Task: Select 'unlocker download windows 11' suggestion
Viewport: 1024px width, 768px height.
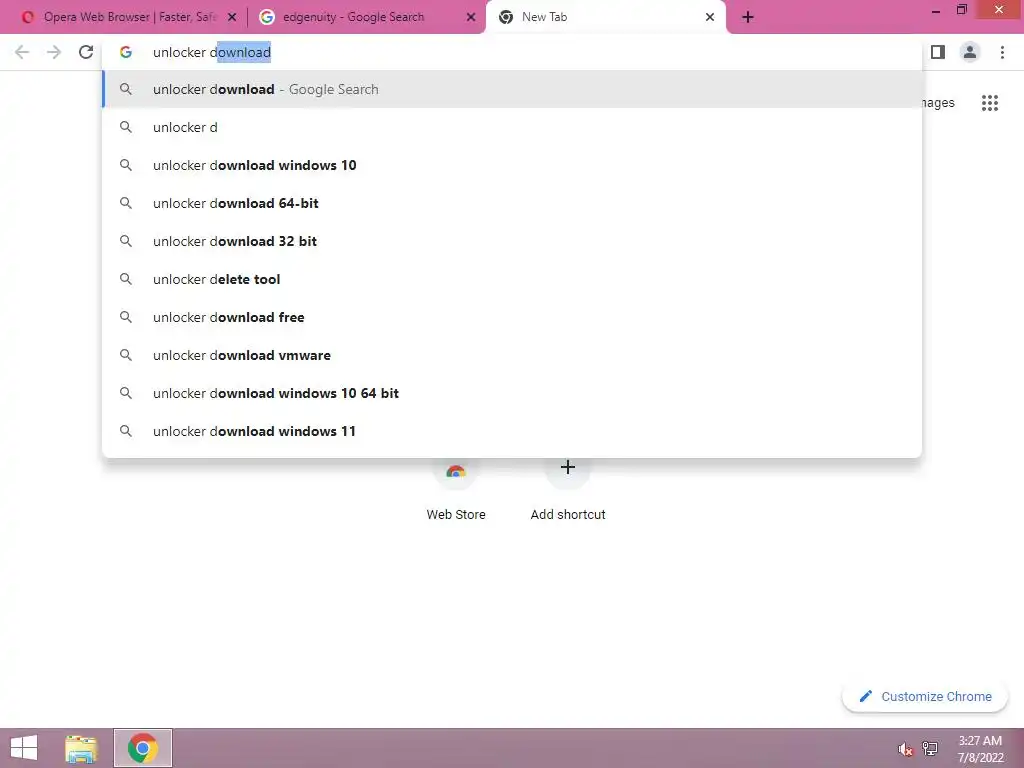Action: coord(512,431)
